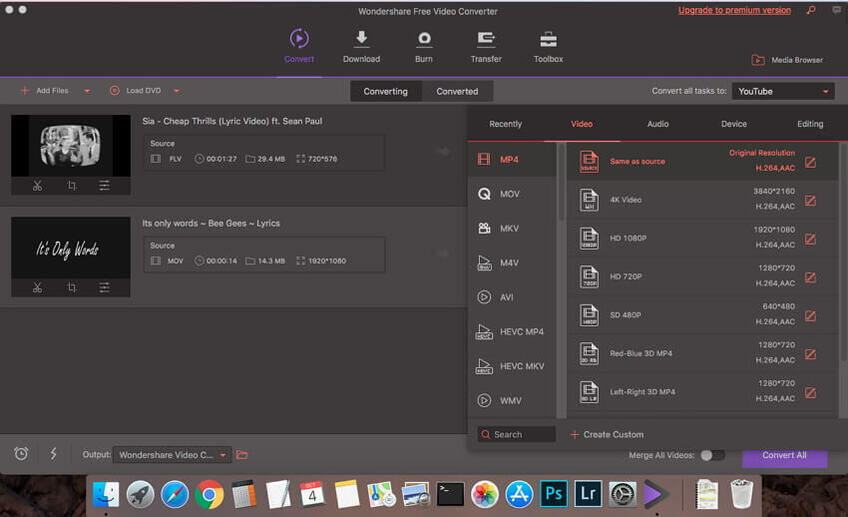
Task: Open the Toolbox section
Action: 548,46
